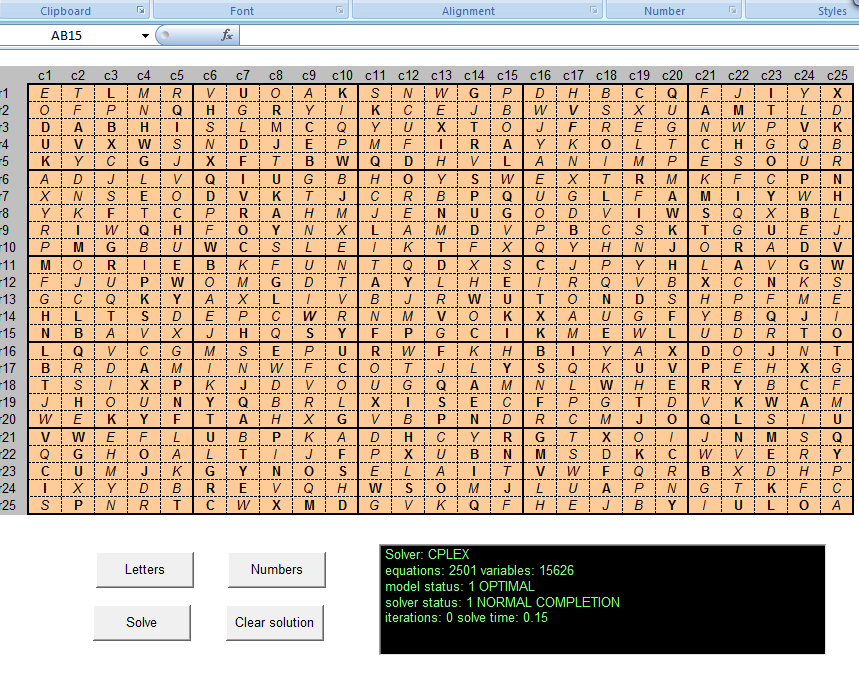Select the c25 column header
The width and height of the screenshot is (859, 673).
[x=837, y=75]
